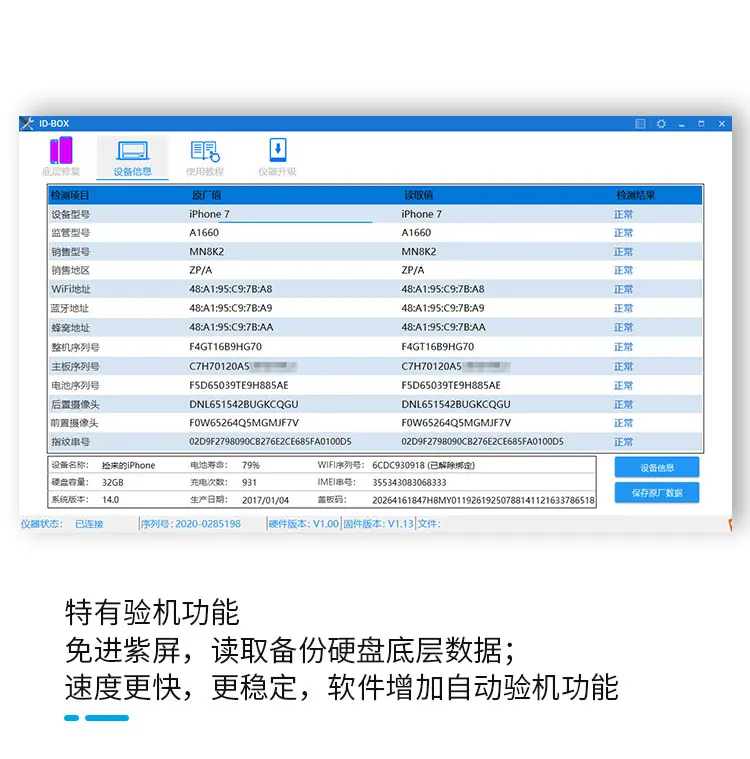Click the 原厂值 column header
This screenshot has width=750, height=759.
206,196
